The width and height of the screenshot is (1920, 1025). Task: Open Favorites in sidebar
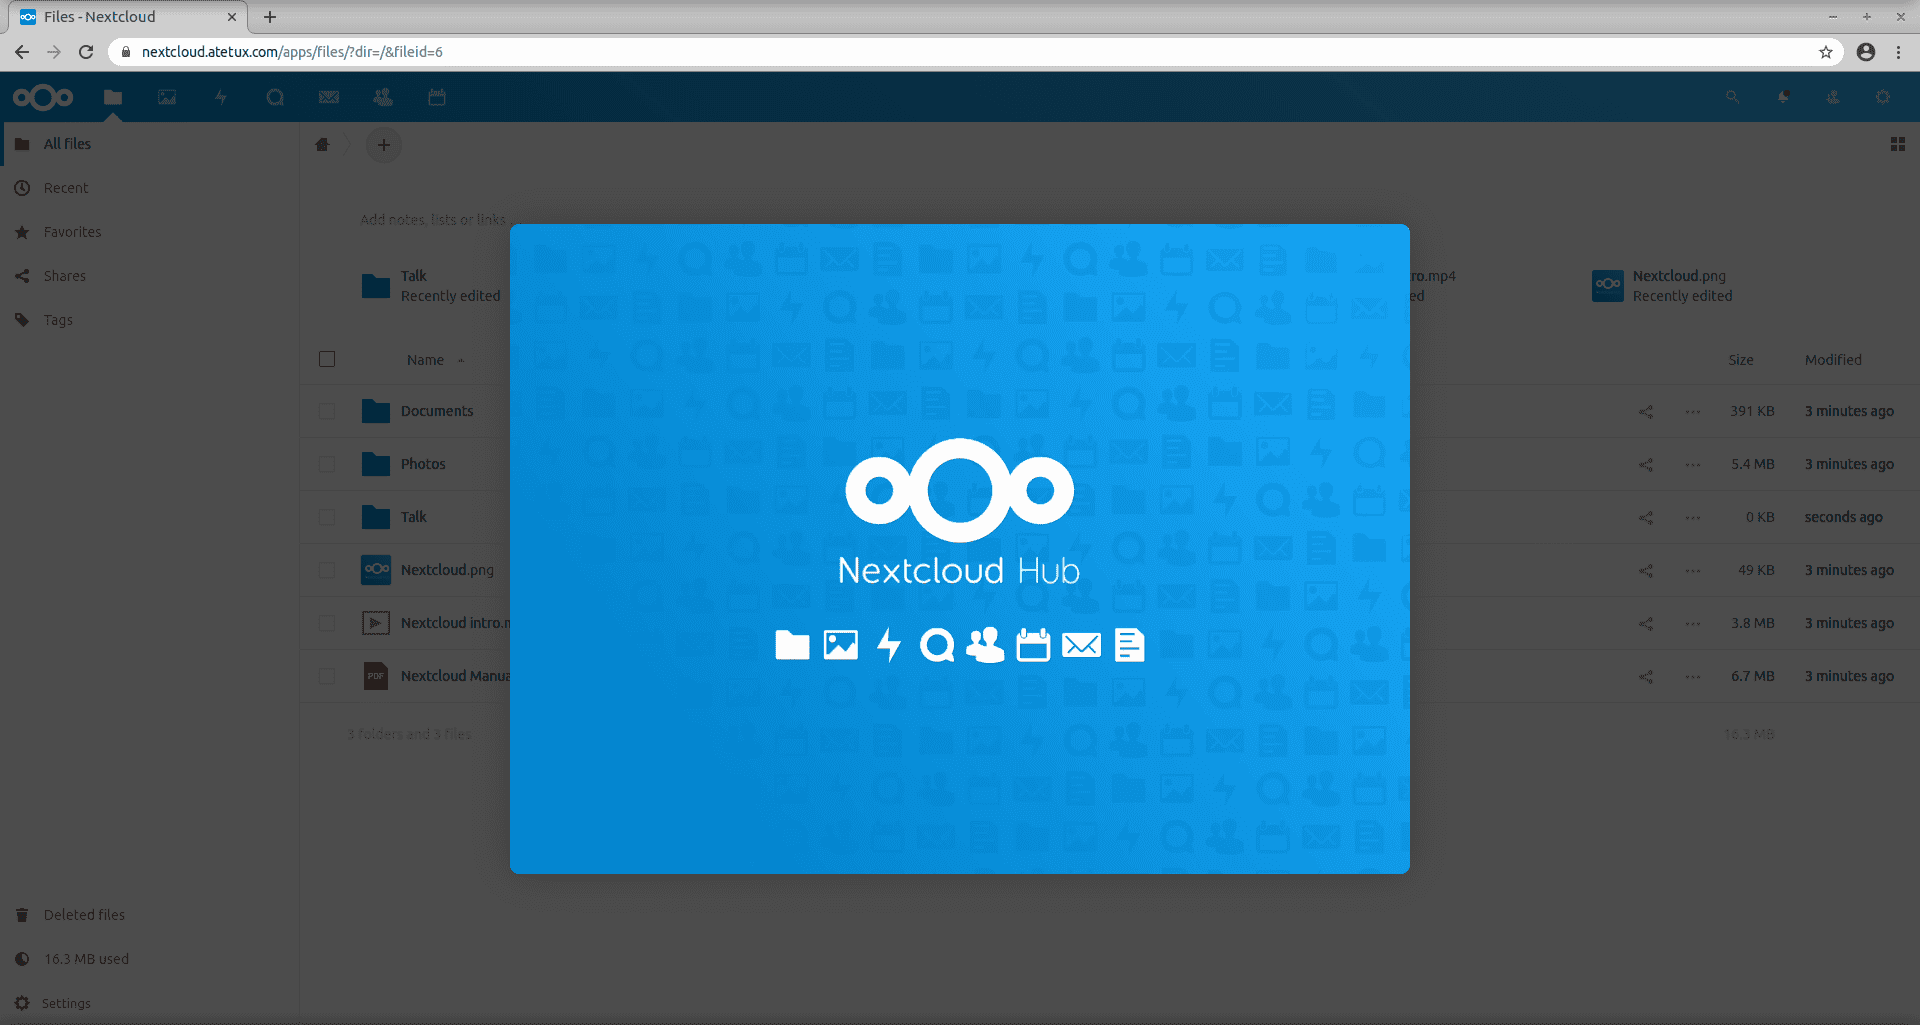point(150,232)
